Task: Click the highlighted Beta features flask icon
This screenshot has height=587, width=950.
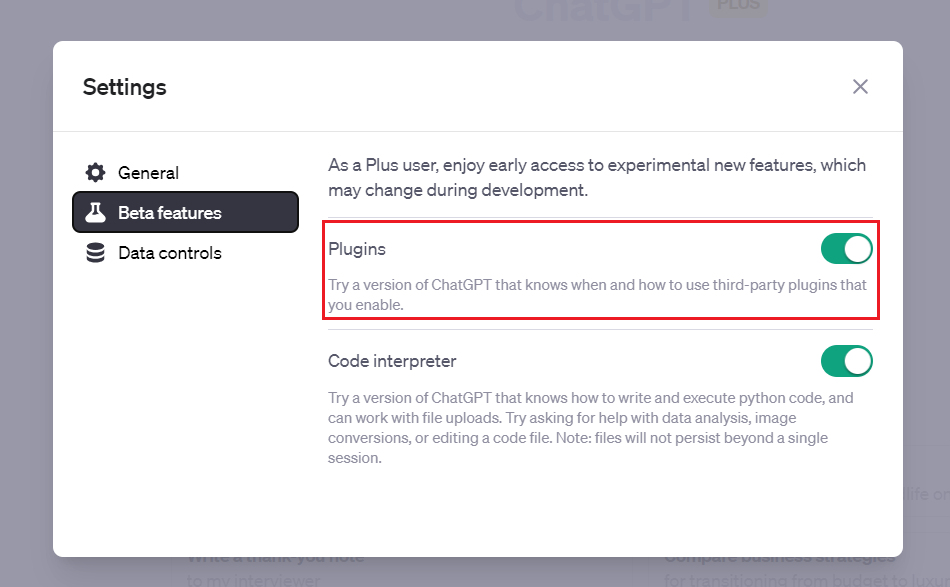Action: point(95,212)
